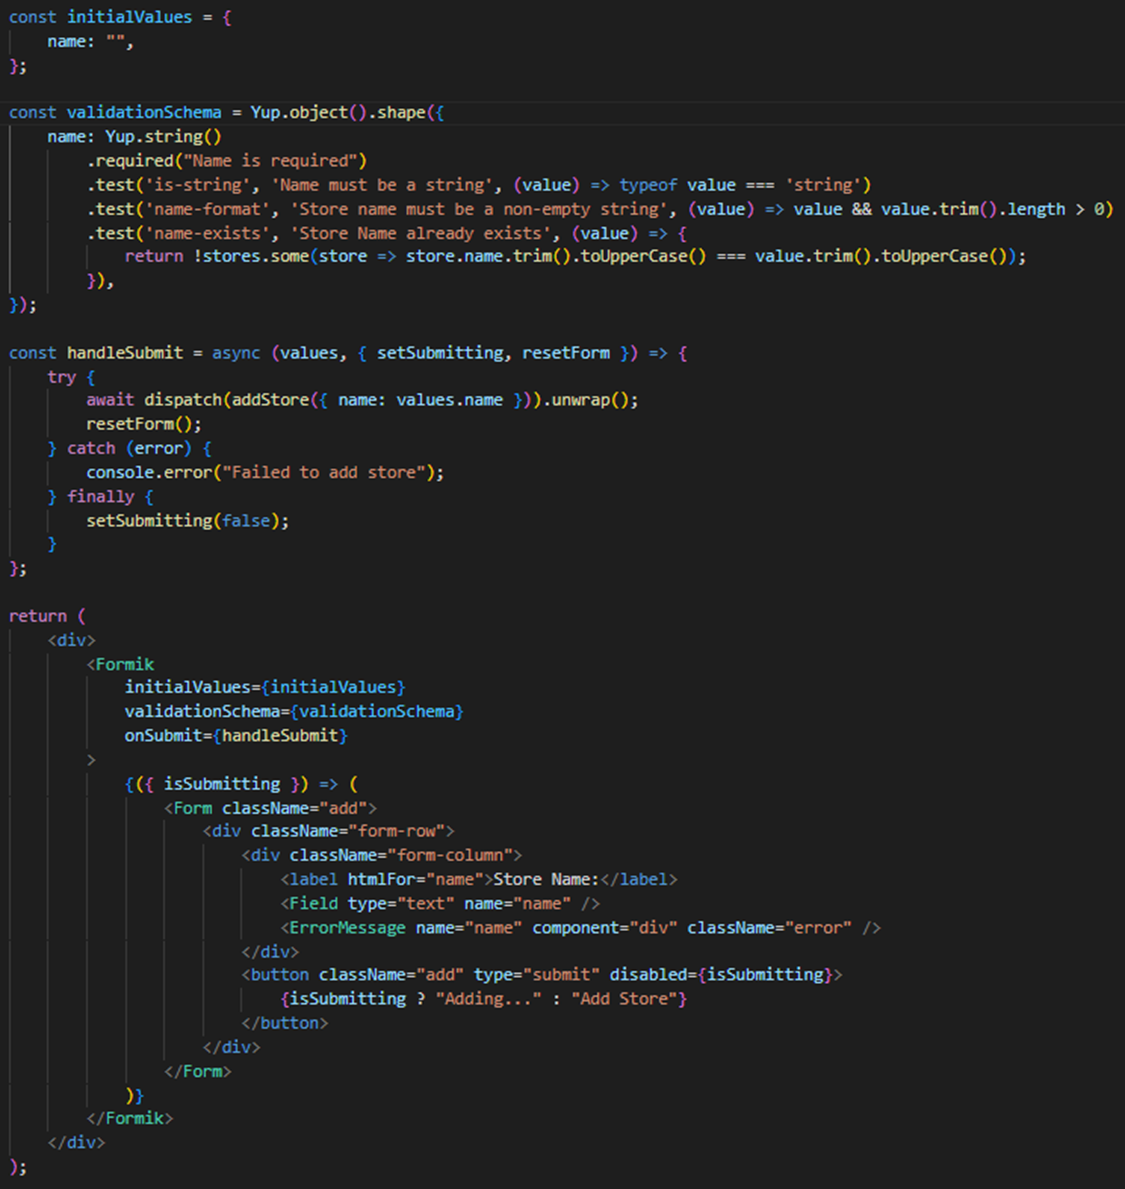Select the onSubmit prop assignment
Screen dimensions: 1125x1189
tap(235, 735)
